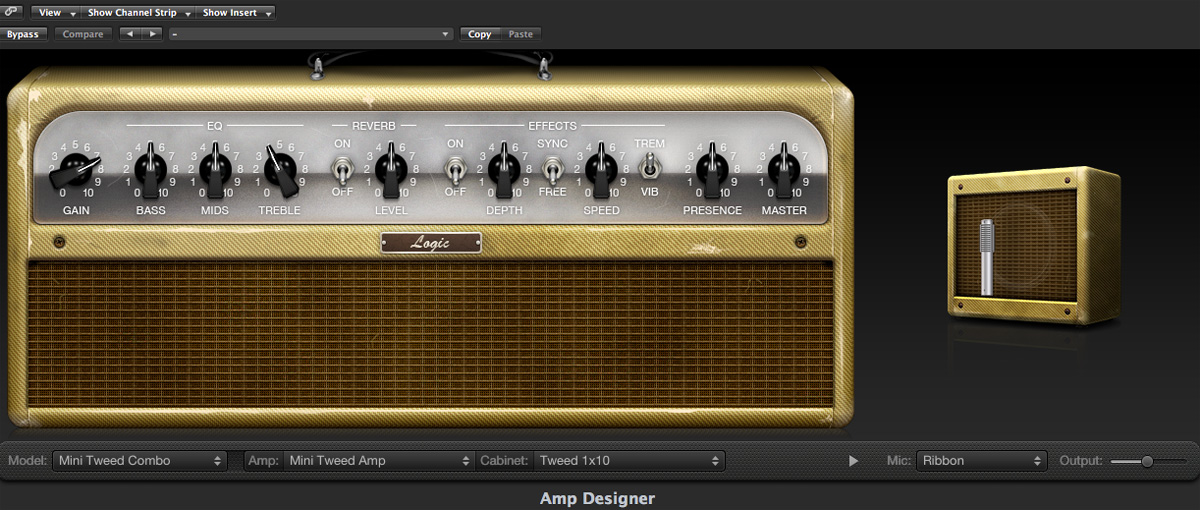1200x510 pixels.
Task: Click the Reverb Level knob
Action: point(391,170)
